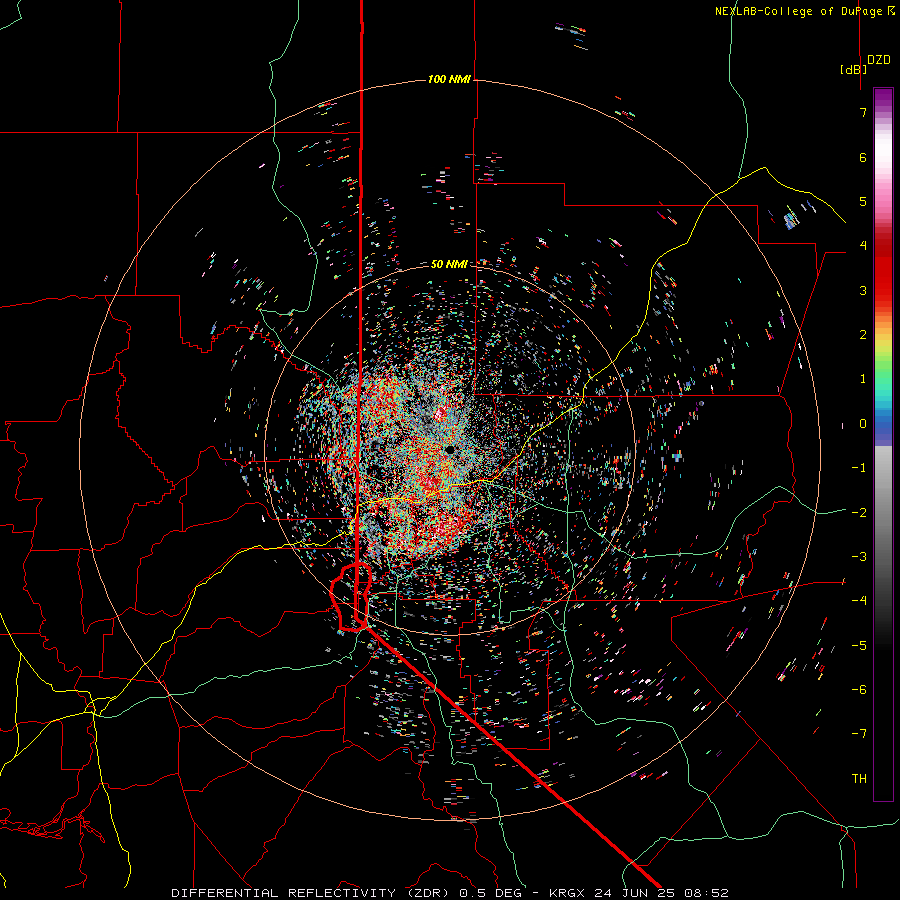Click the -4 value on color scale

click(x=859, y=601)
